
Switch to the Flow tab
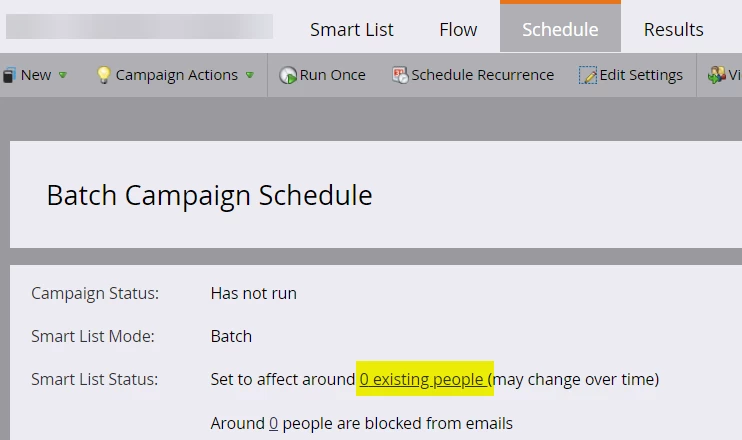458,29
